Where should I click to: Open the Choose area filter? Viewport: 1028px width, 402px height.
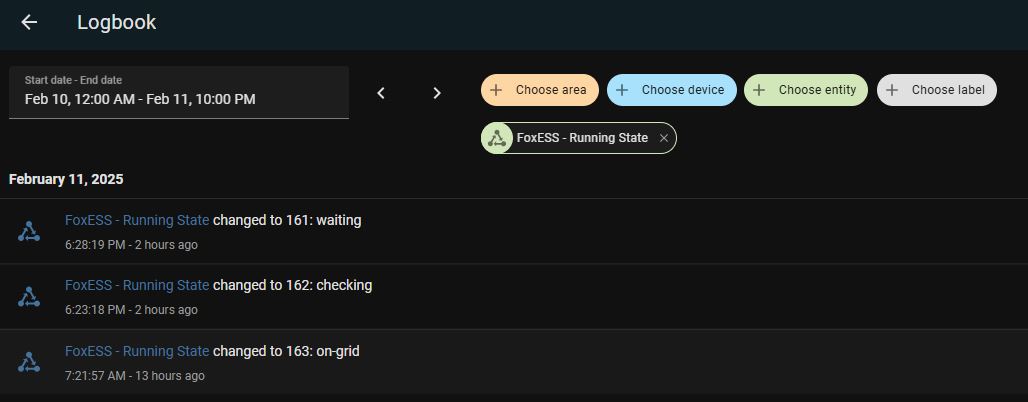540,90
